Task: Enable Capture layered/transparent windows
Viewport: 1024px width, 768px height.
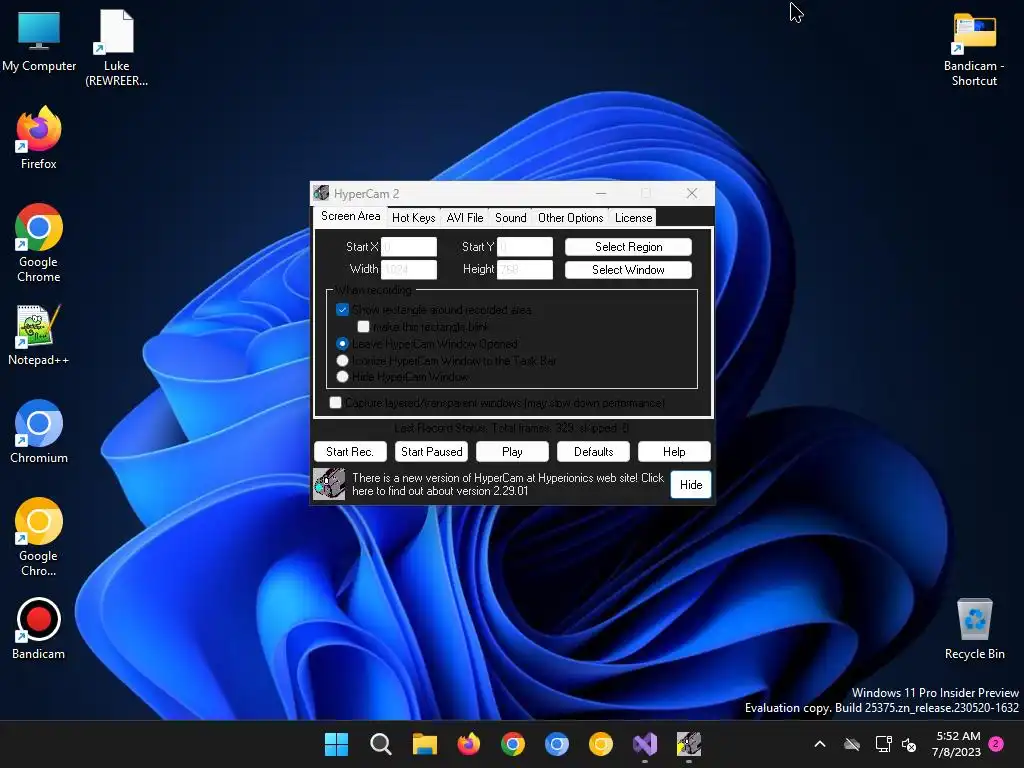Action: 336,403
